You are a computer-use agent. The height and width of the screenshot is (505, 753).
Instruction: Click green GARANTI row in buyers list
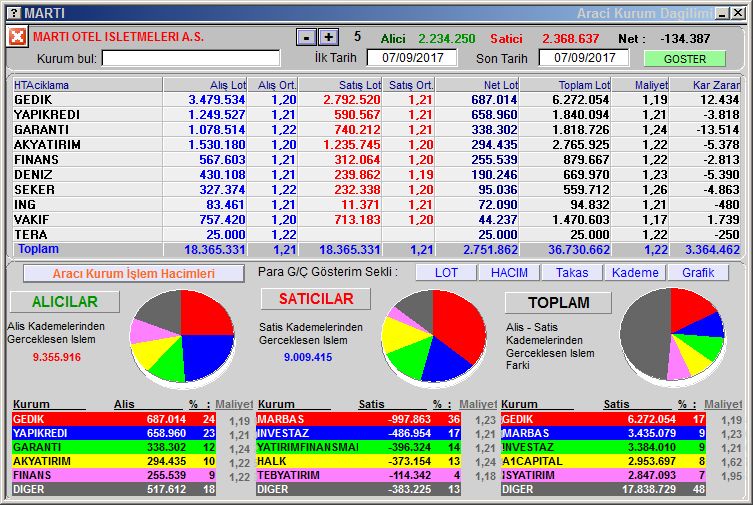tap(114, 447)
